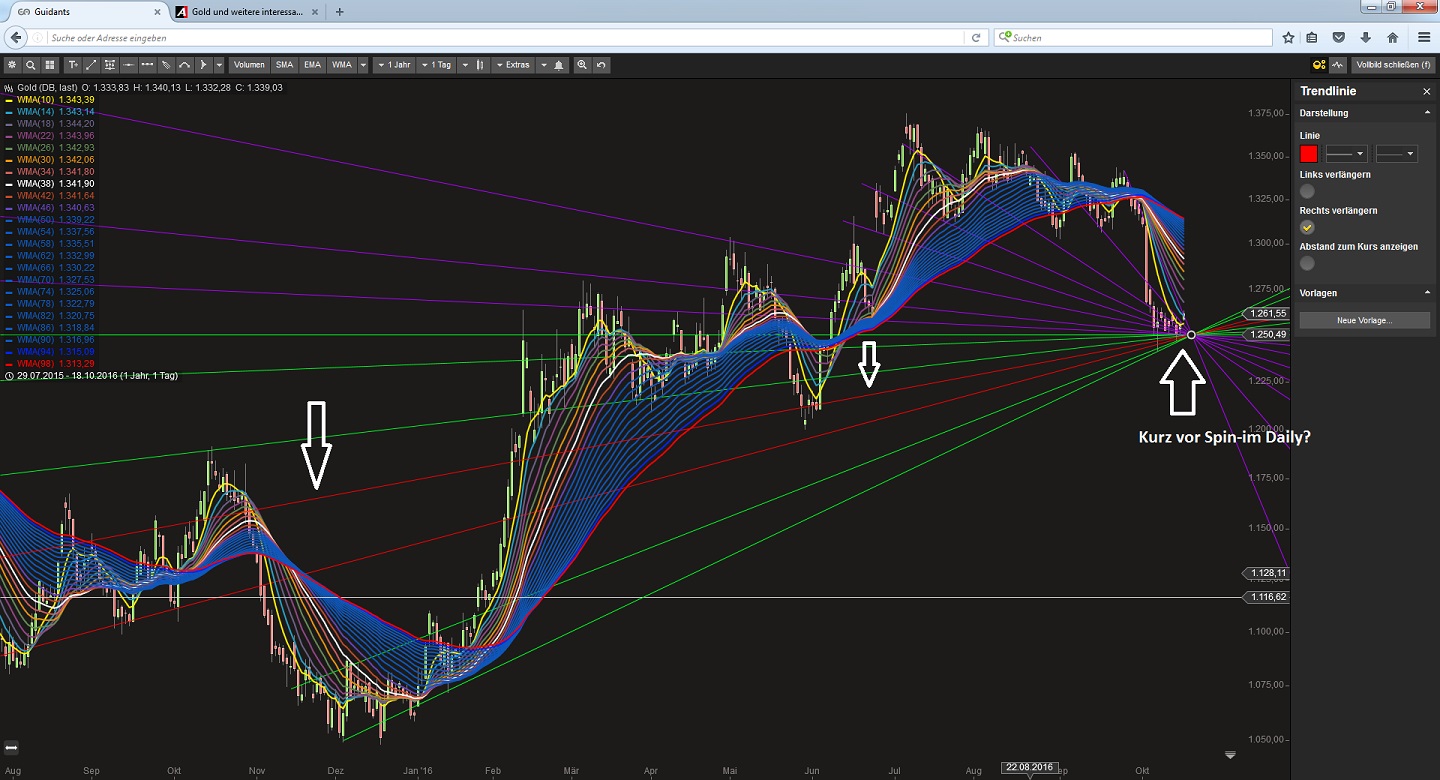Open the Firefox downloads arrow
The width and height of the screenshot is (1440, 780).
click(1366, 38)
